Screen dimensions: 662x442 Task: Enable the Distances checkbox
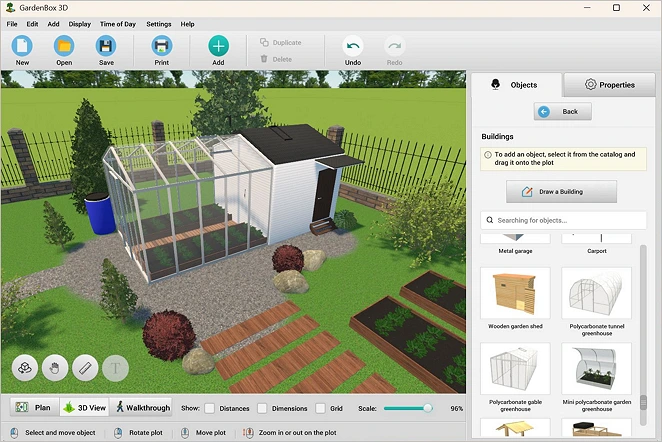click(x=209, y=408)
